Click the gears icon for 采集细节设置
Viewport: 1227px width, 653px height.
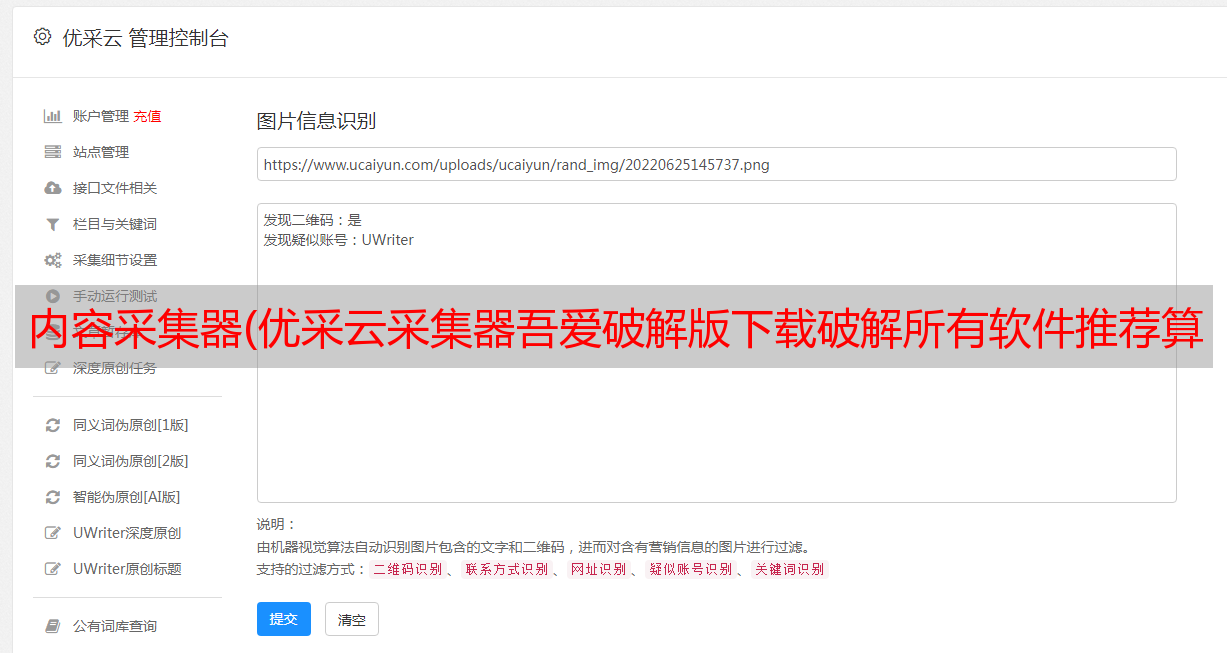point(53,260)
